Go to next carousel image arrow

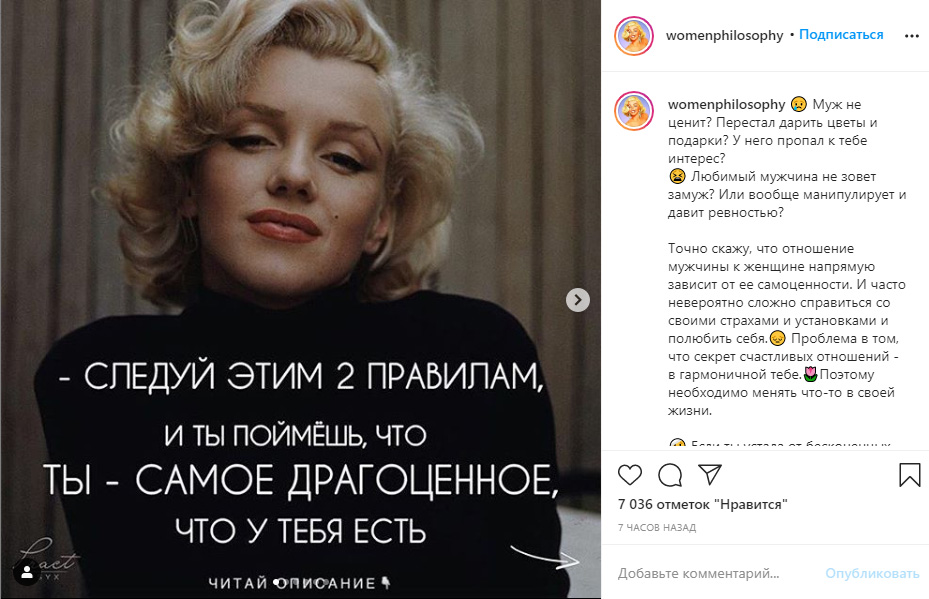(578, 300)
